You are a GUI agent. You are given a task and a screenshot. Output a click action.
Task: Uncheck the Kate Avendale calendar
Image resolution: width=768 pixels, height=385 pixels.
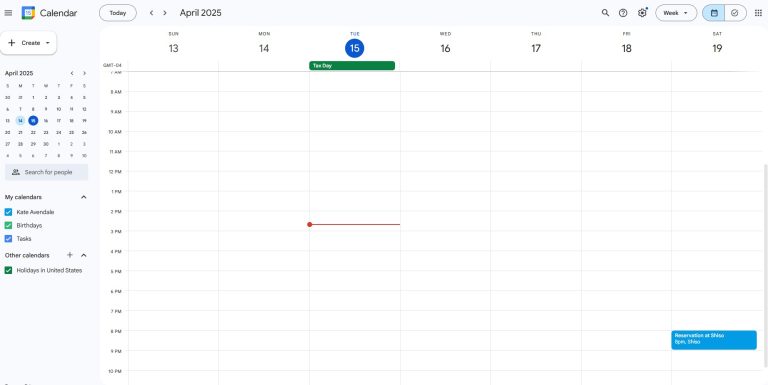click(x=8, y=212)
